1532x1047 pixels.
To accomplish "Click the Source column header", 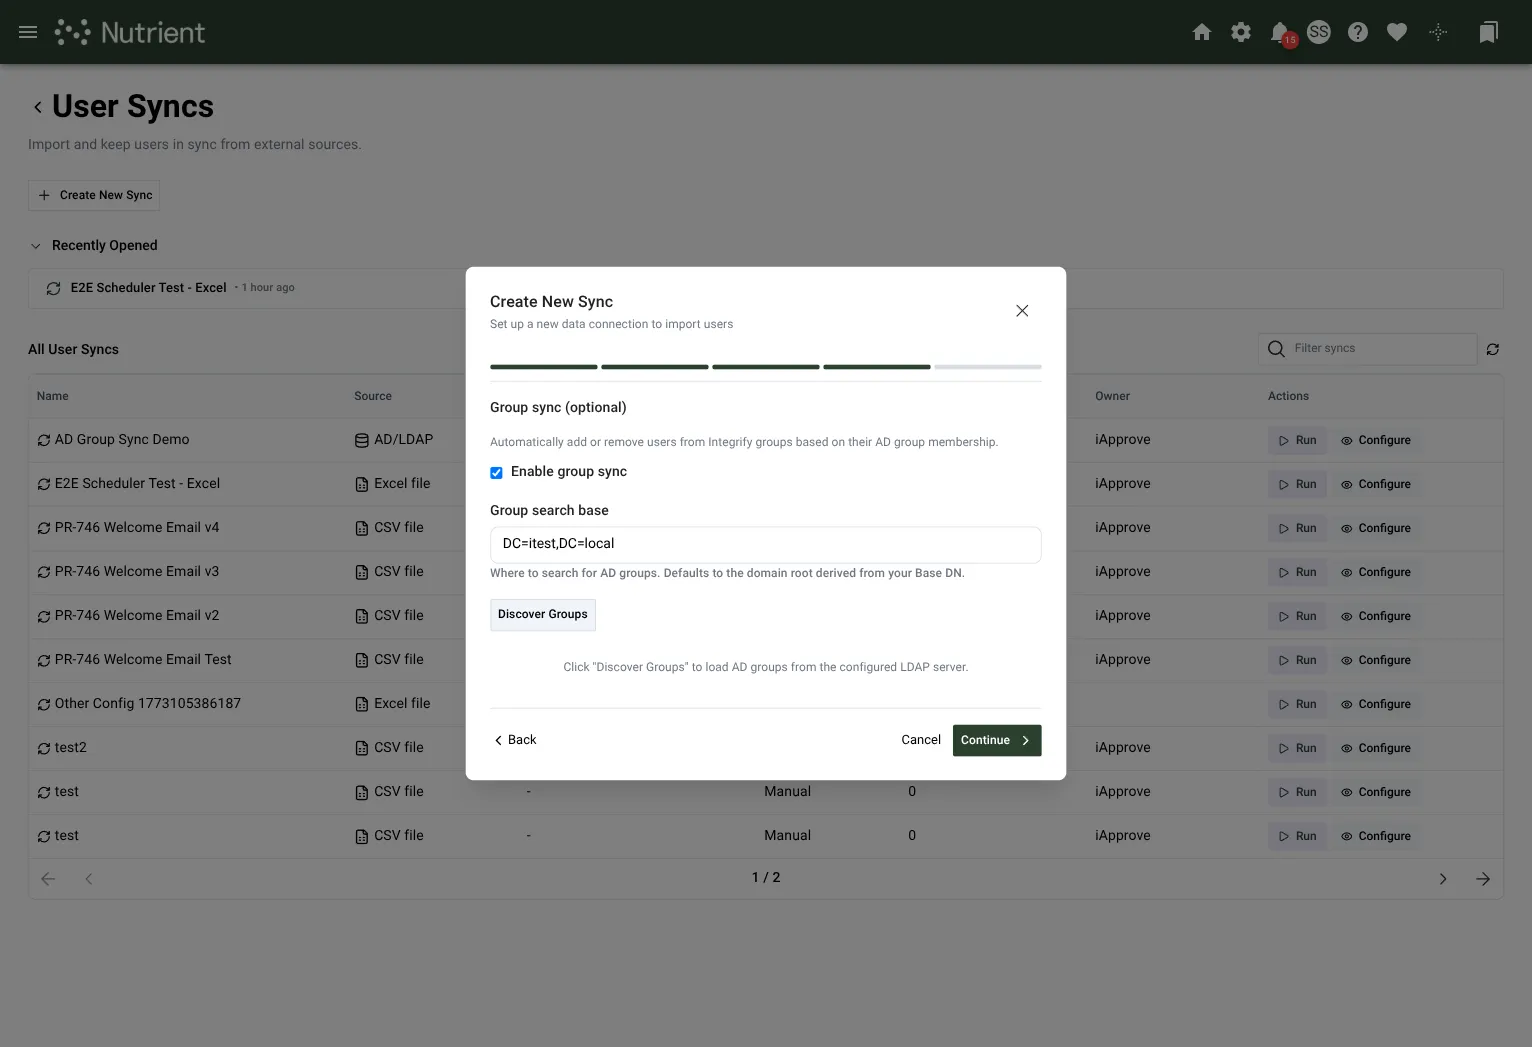I will tap(373, 396).
